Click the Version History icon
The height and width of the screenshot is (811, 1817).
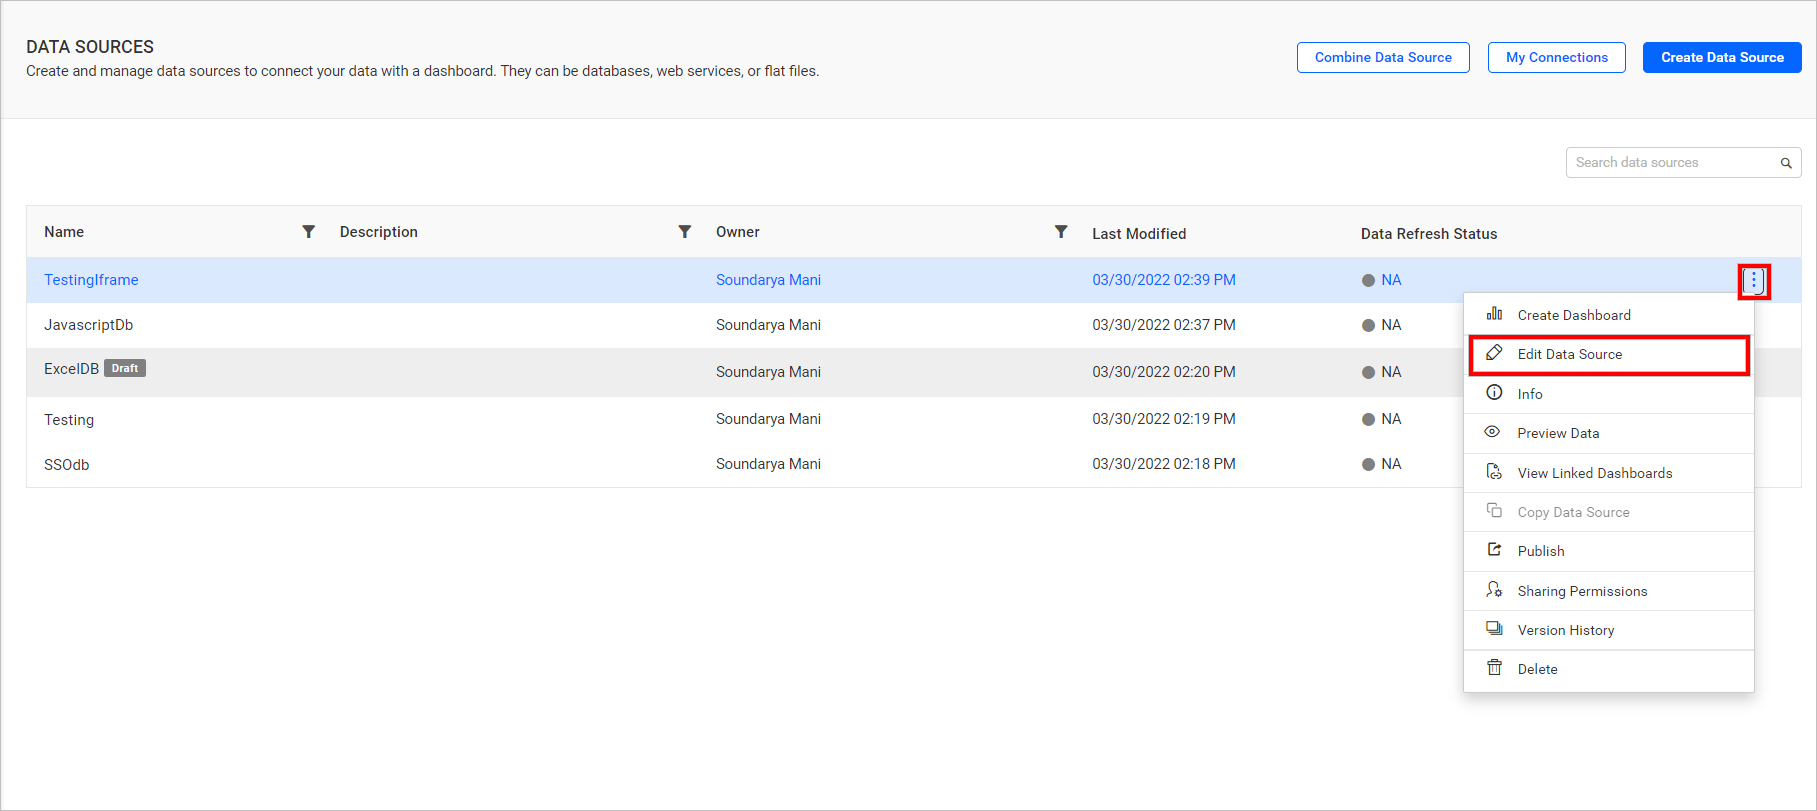click(1494, 629)
